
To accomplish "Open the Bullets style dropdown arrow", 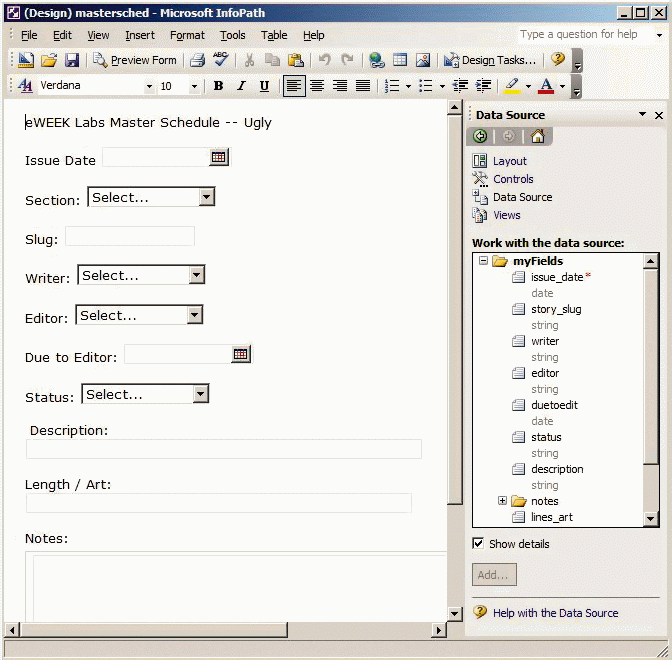I will [442, 86].
